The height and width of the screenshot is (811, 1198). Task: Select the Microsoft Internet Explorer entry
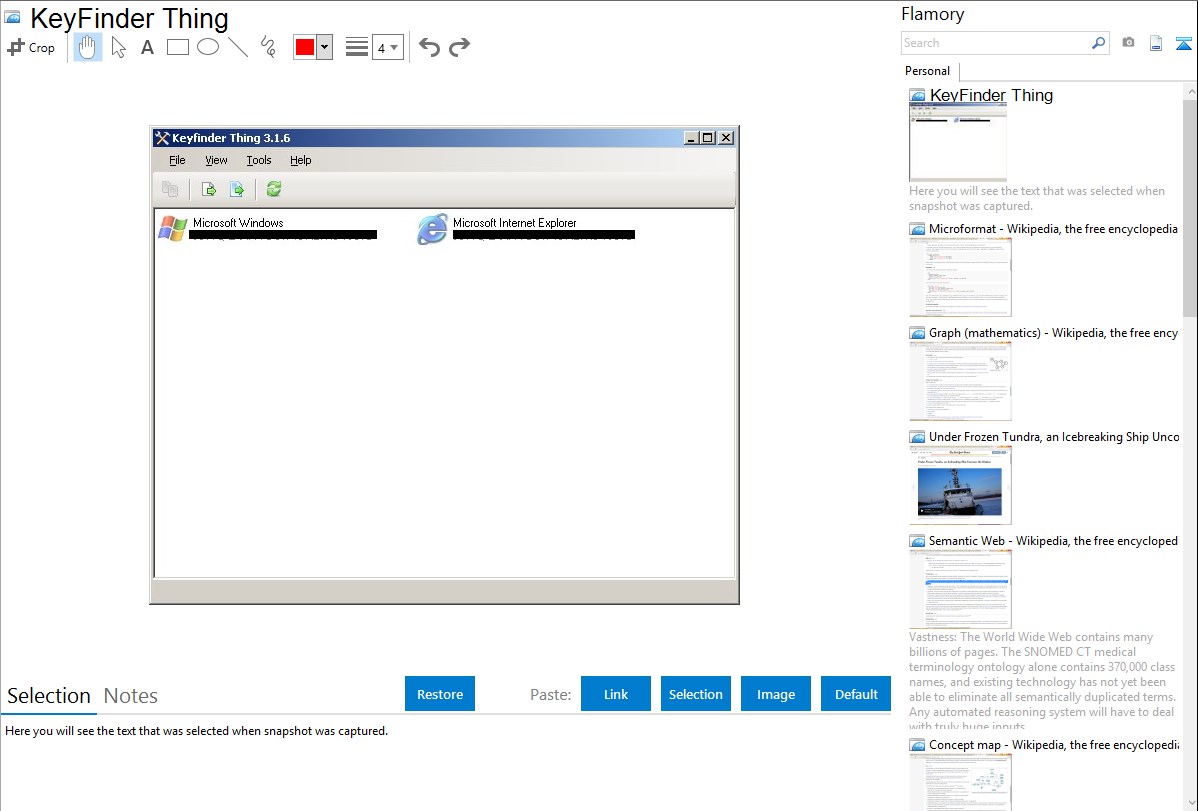526,229
